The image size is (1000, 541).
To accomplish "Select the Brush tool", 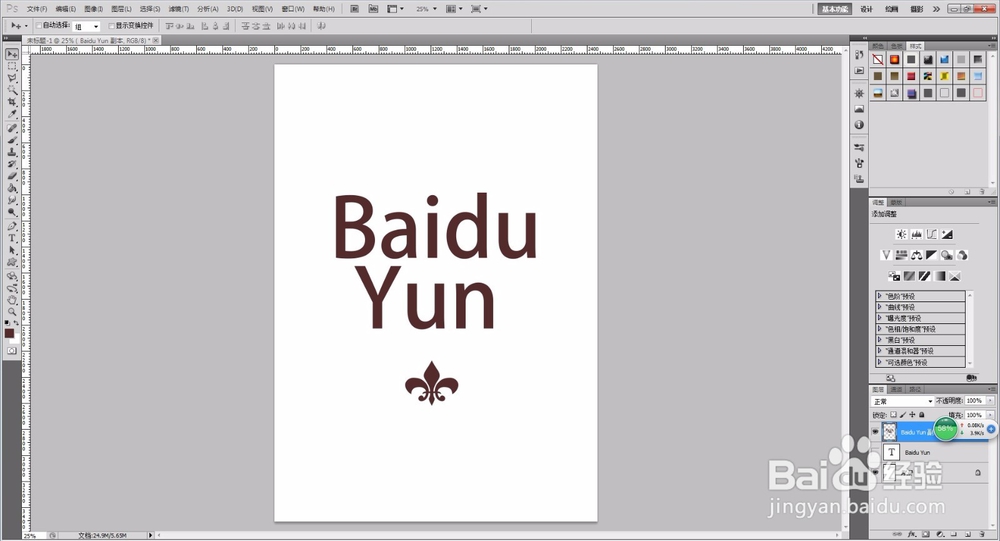I will pyautogui.click(x=12, y=140).
